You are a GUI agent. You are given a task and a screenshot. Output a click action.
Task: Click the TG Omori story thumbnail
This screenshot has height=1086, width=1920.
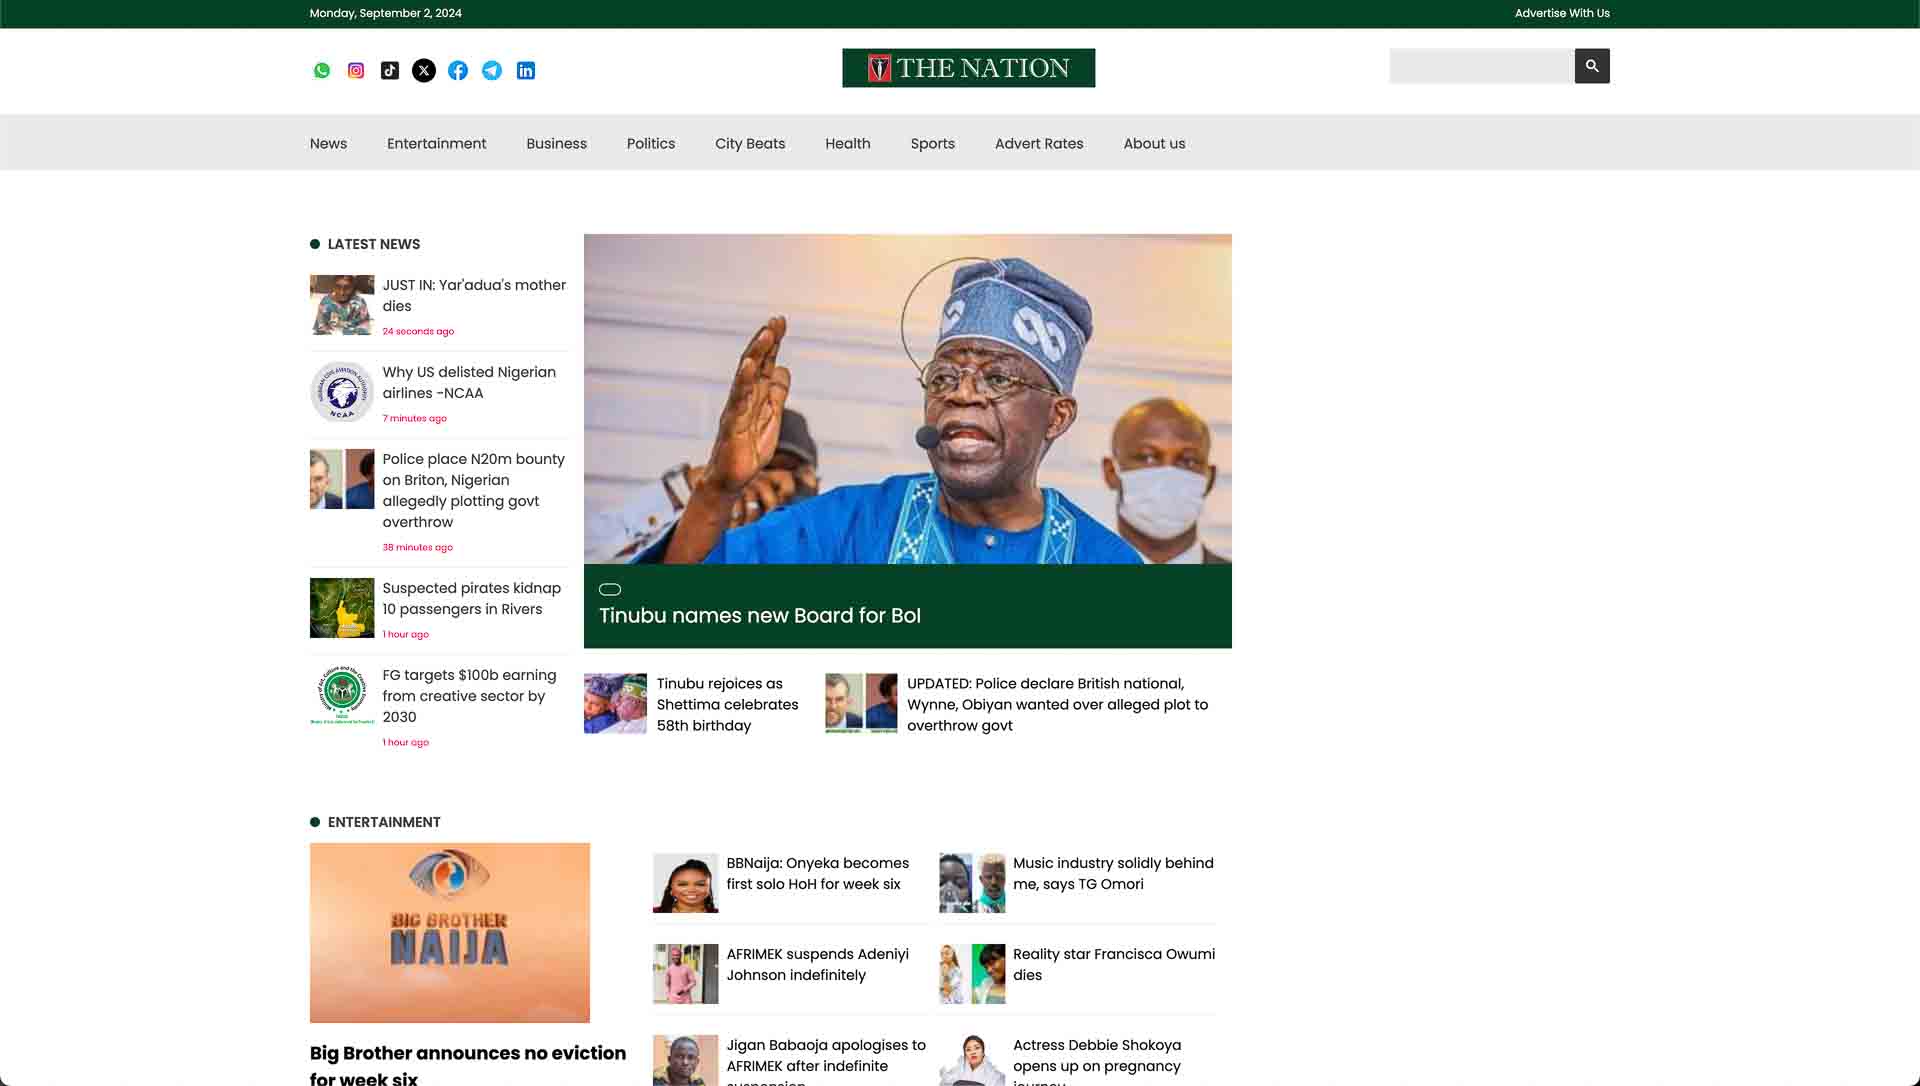[x=972, y=883]
